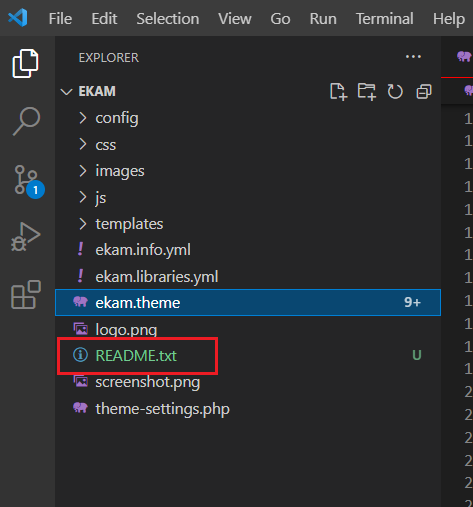
Task: Click the New Folder icon
Action: pos(367,91)
